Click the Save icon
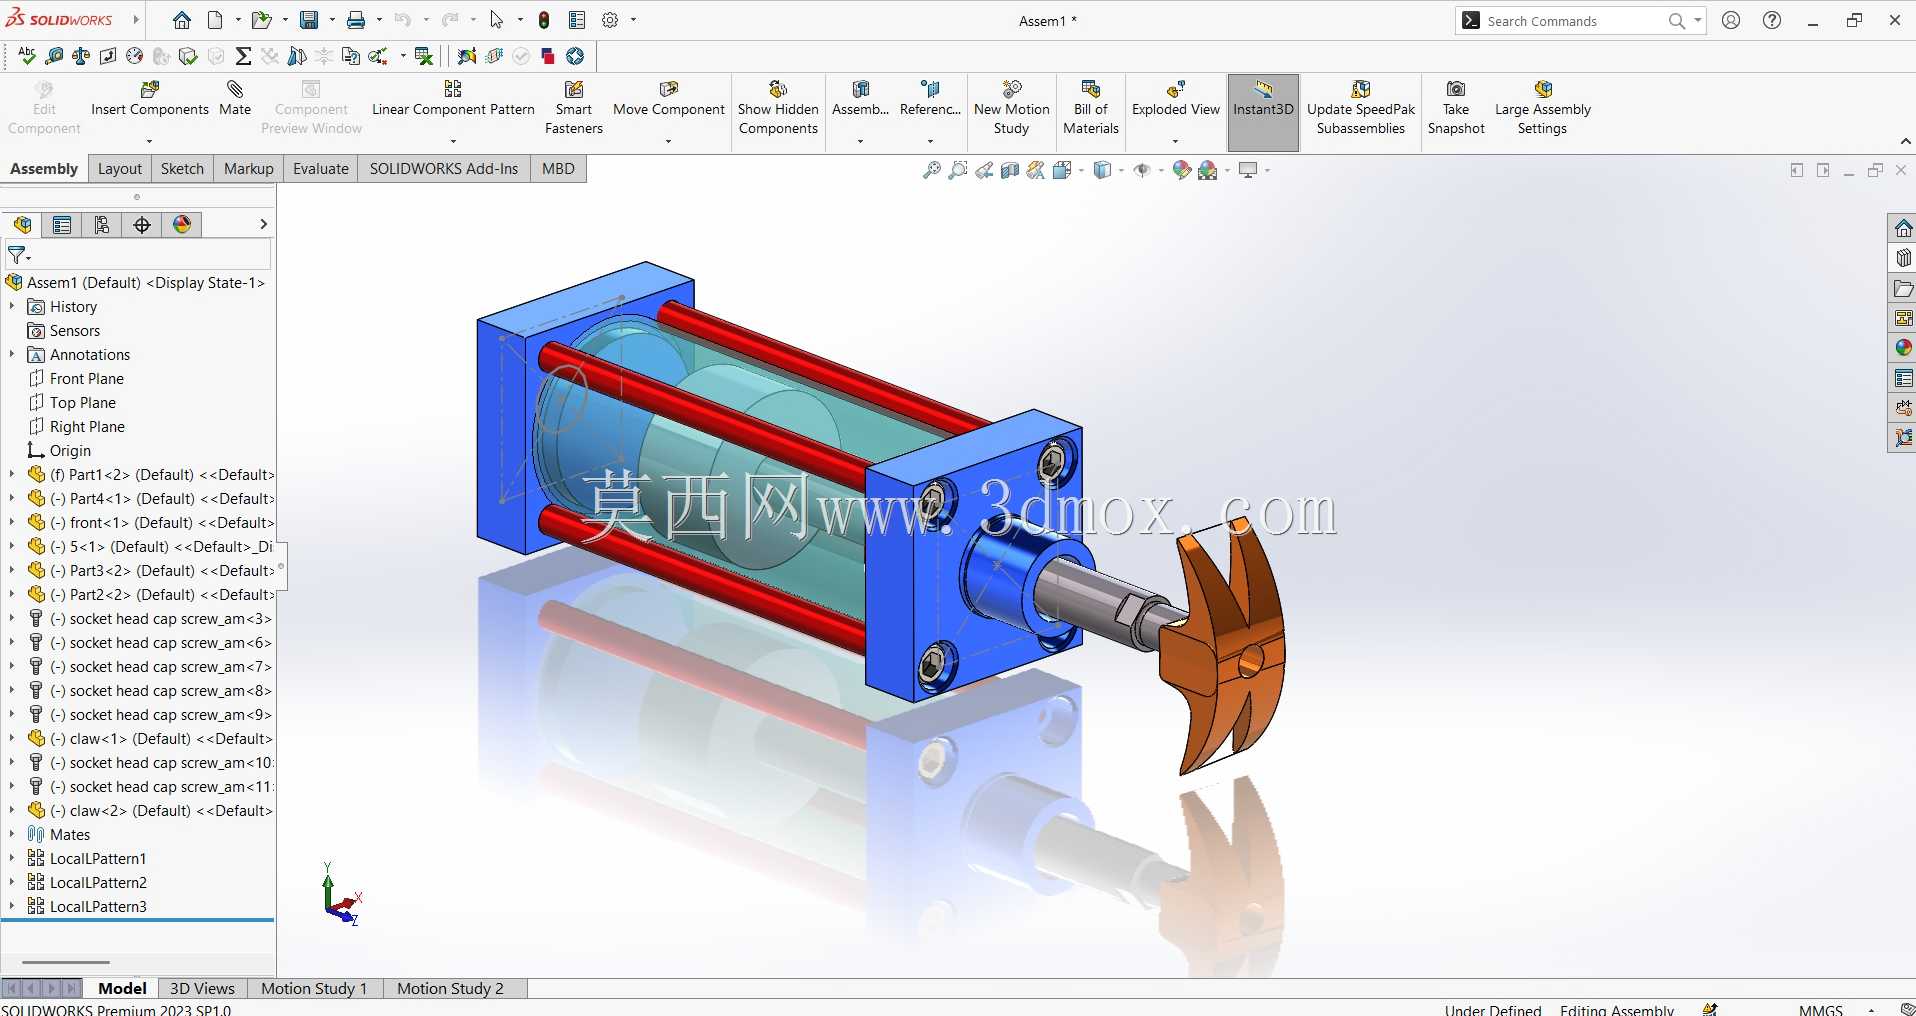This screenshot has height=1016, width=1916. (309, 20)
